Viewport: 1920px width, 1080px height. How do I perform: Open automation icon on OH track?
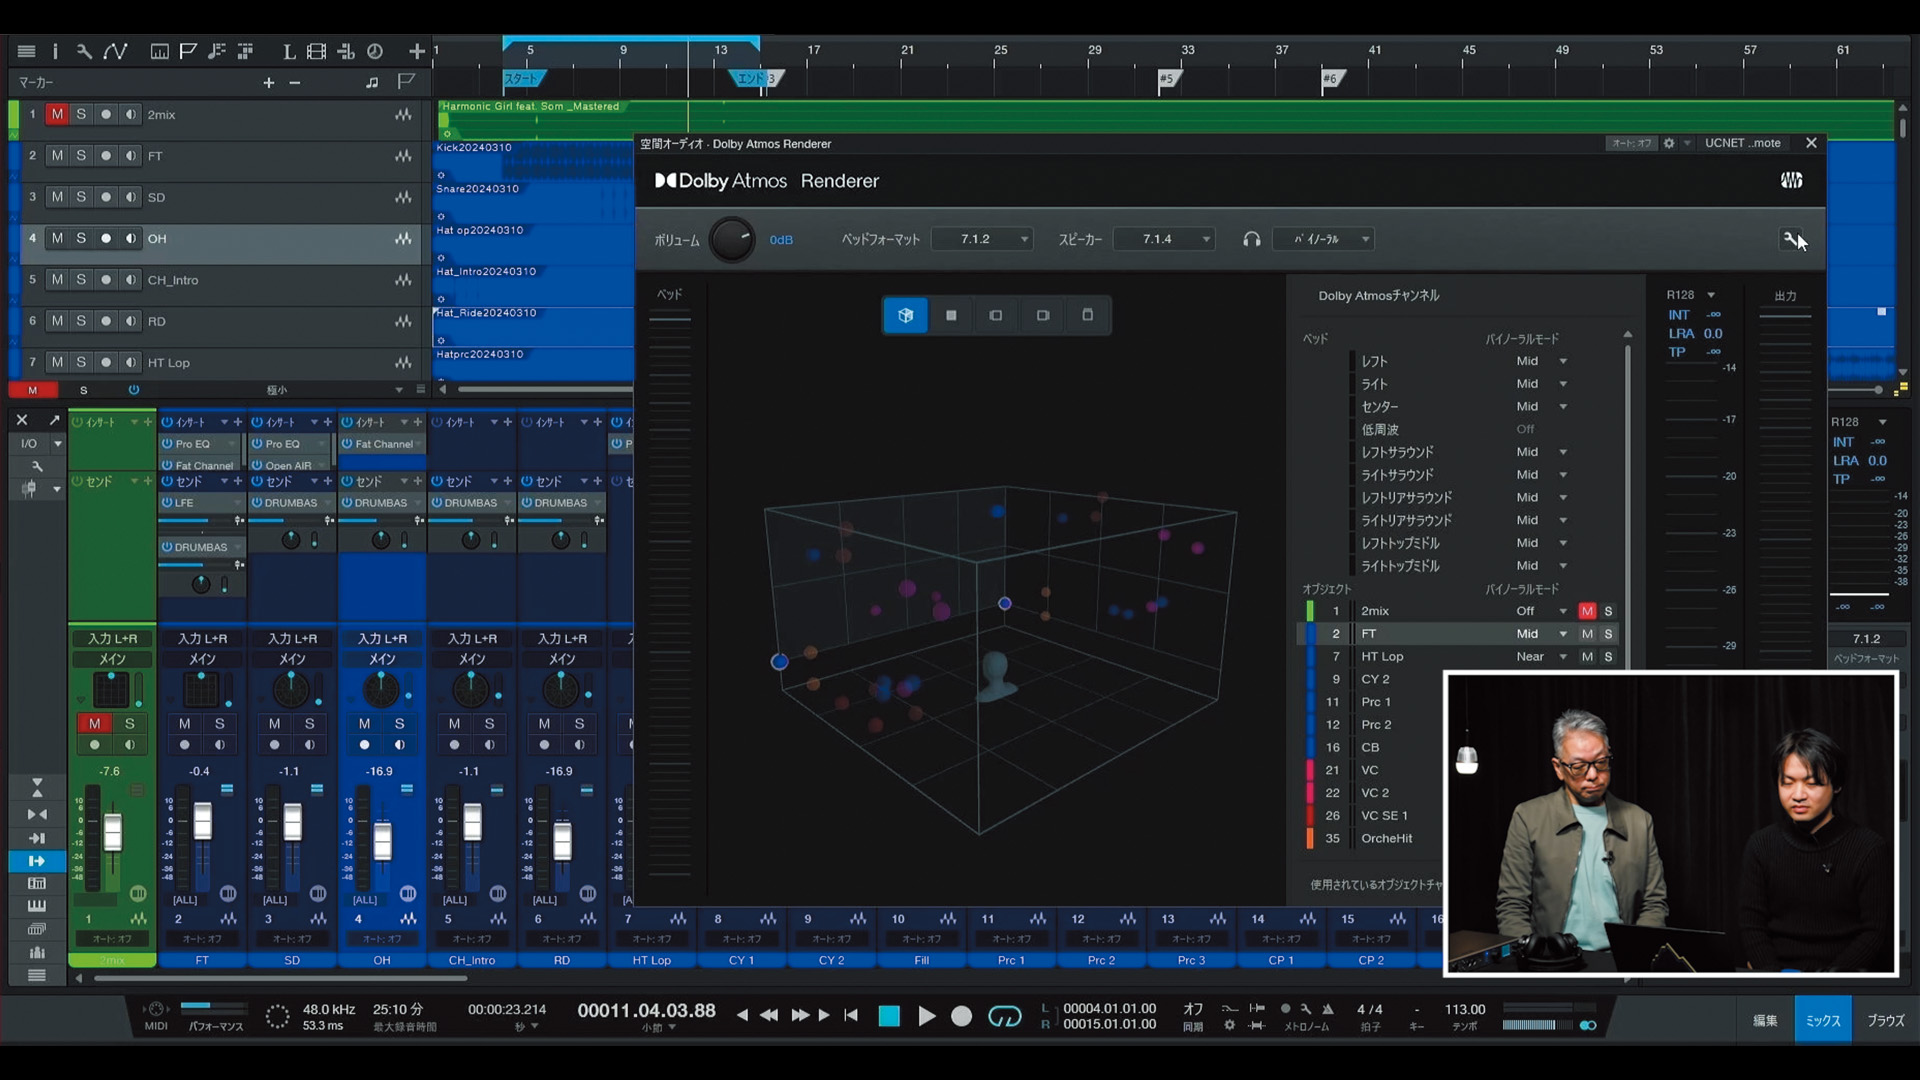[x=403, y=238]
